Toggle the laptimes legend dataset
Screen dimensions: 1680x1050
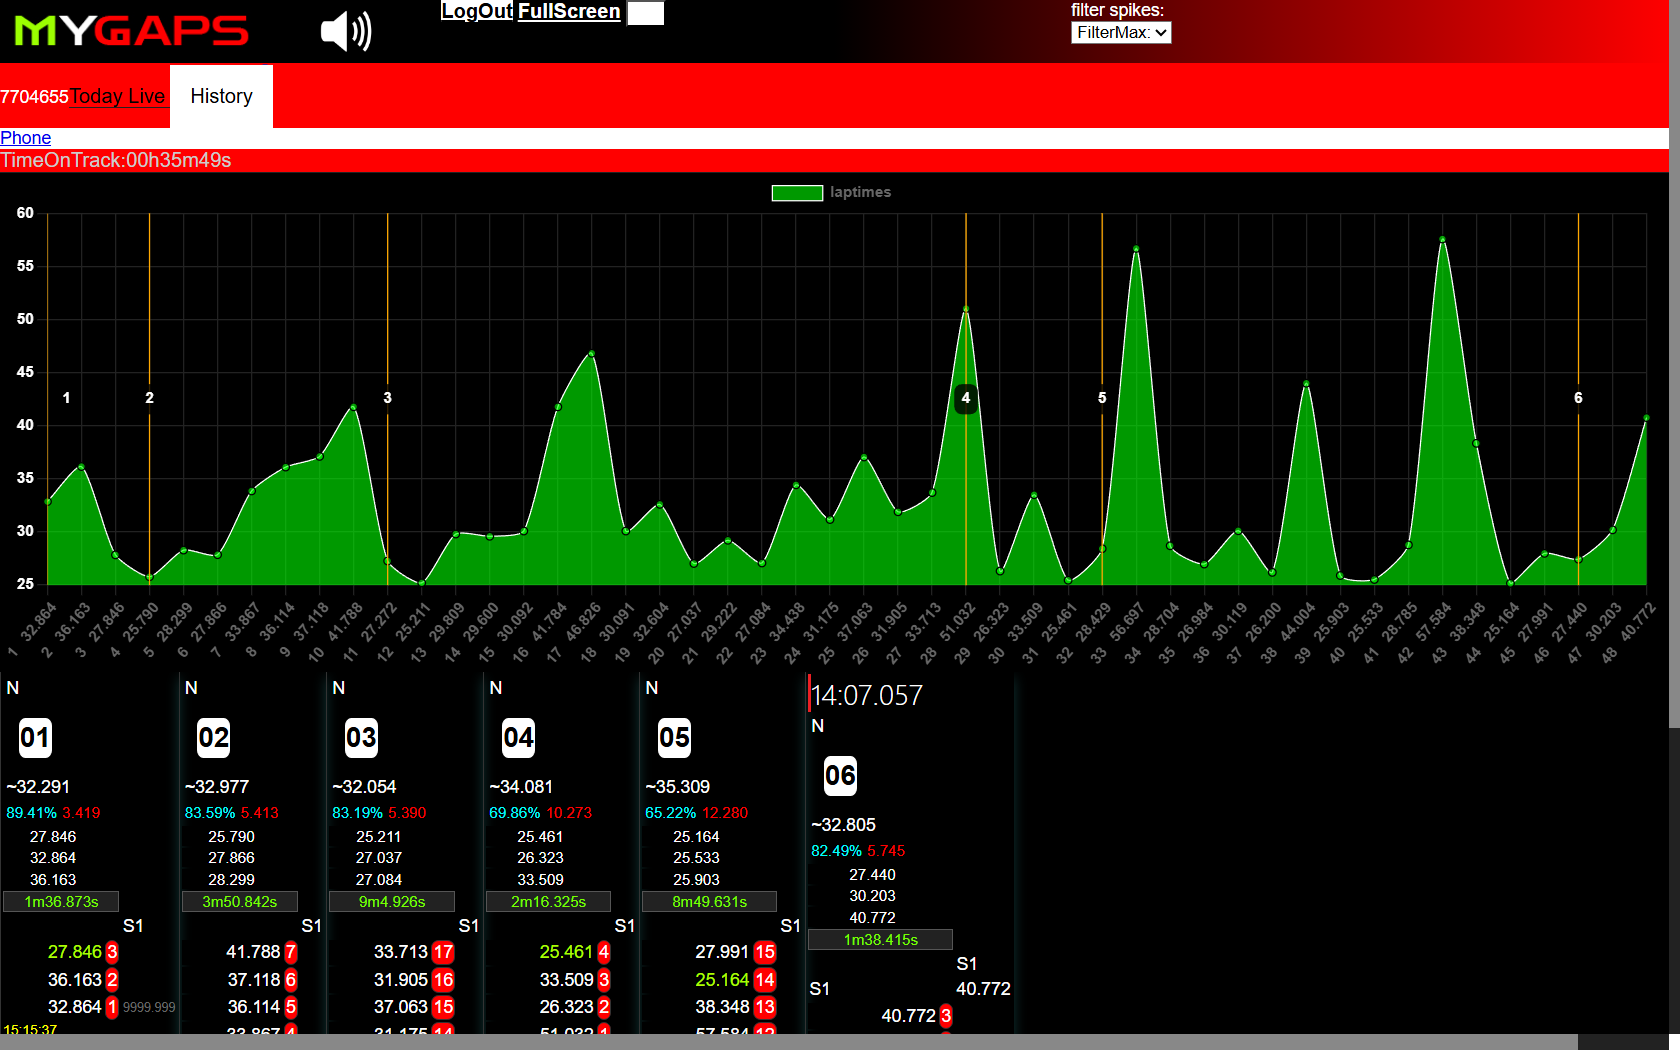point(797,193)
